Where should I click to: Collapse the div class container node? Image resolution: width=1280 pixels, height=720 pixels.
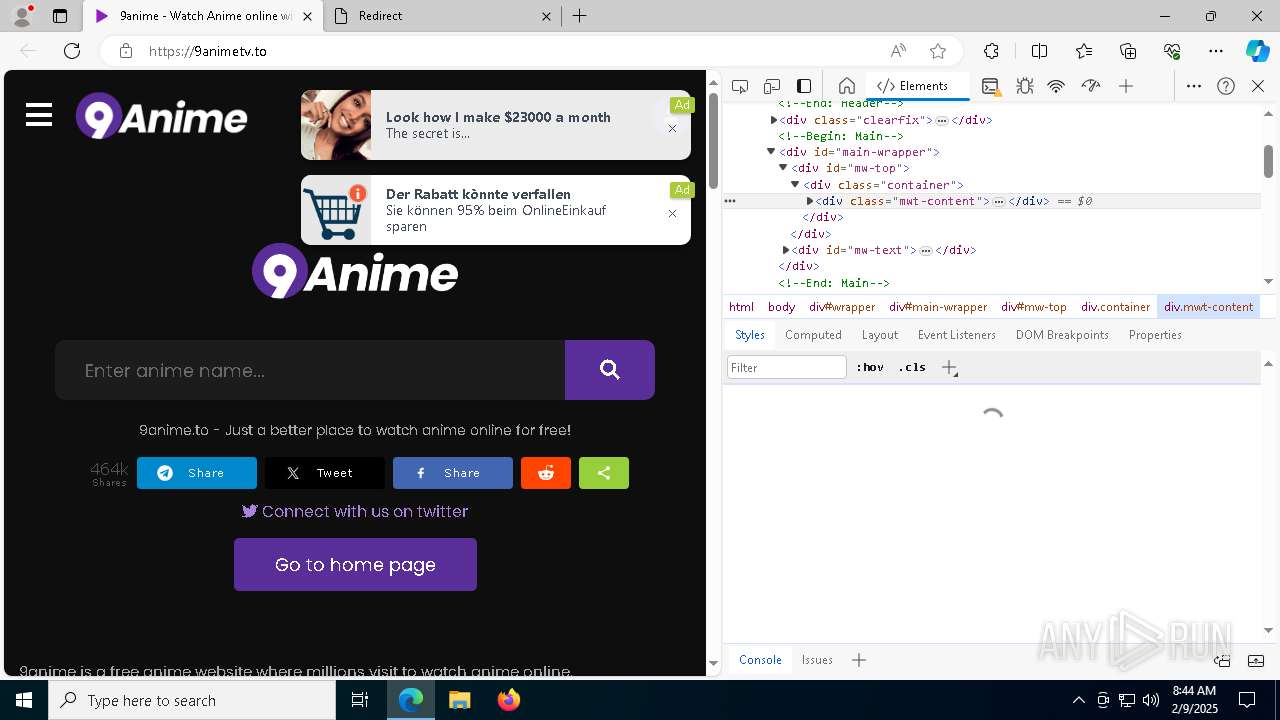coord(795,185)
